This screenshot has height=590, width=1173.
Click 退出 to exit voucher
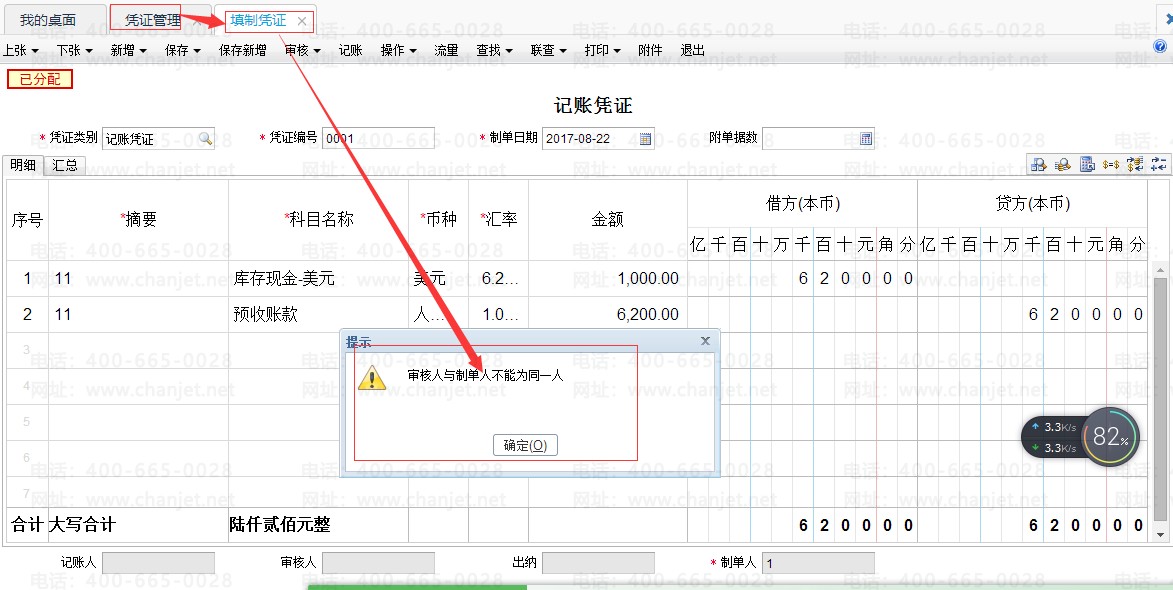pyautogui.click(x=693, y=50)
